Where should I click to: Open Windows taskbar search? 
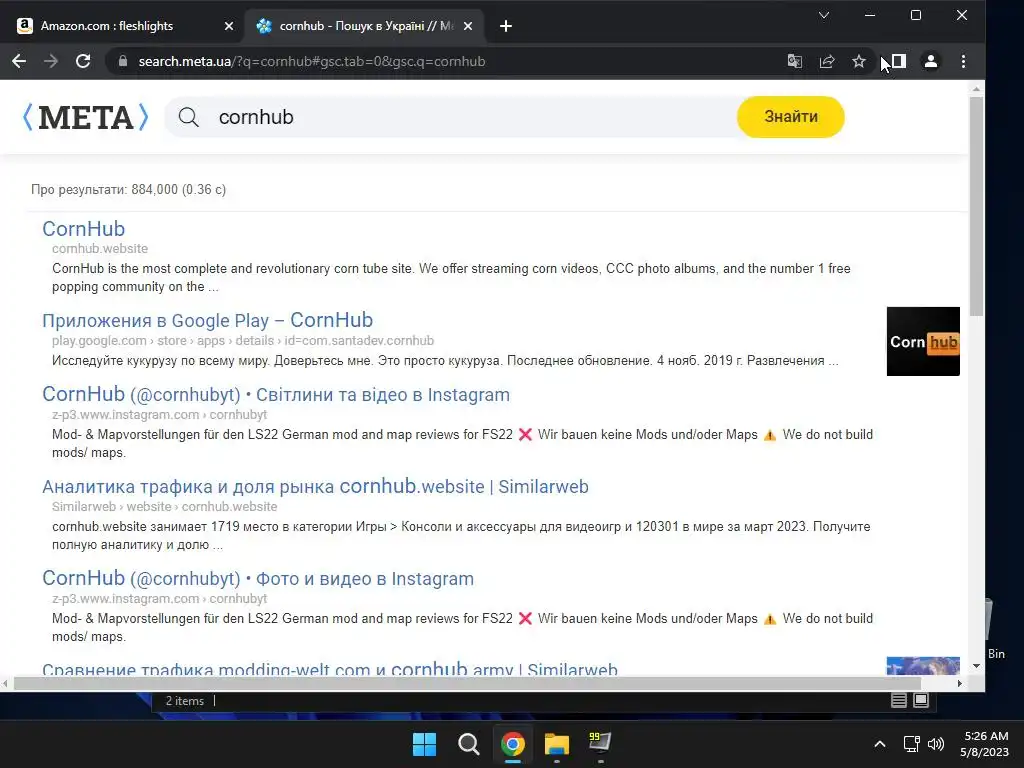(x=468, y=744)
